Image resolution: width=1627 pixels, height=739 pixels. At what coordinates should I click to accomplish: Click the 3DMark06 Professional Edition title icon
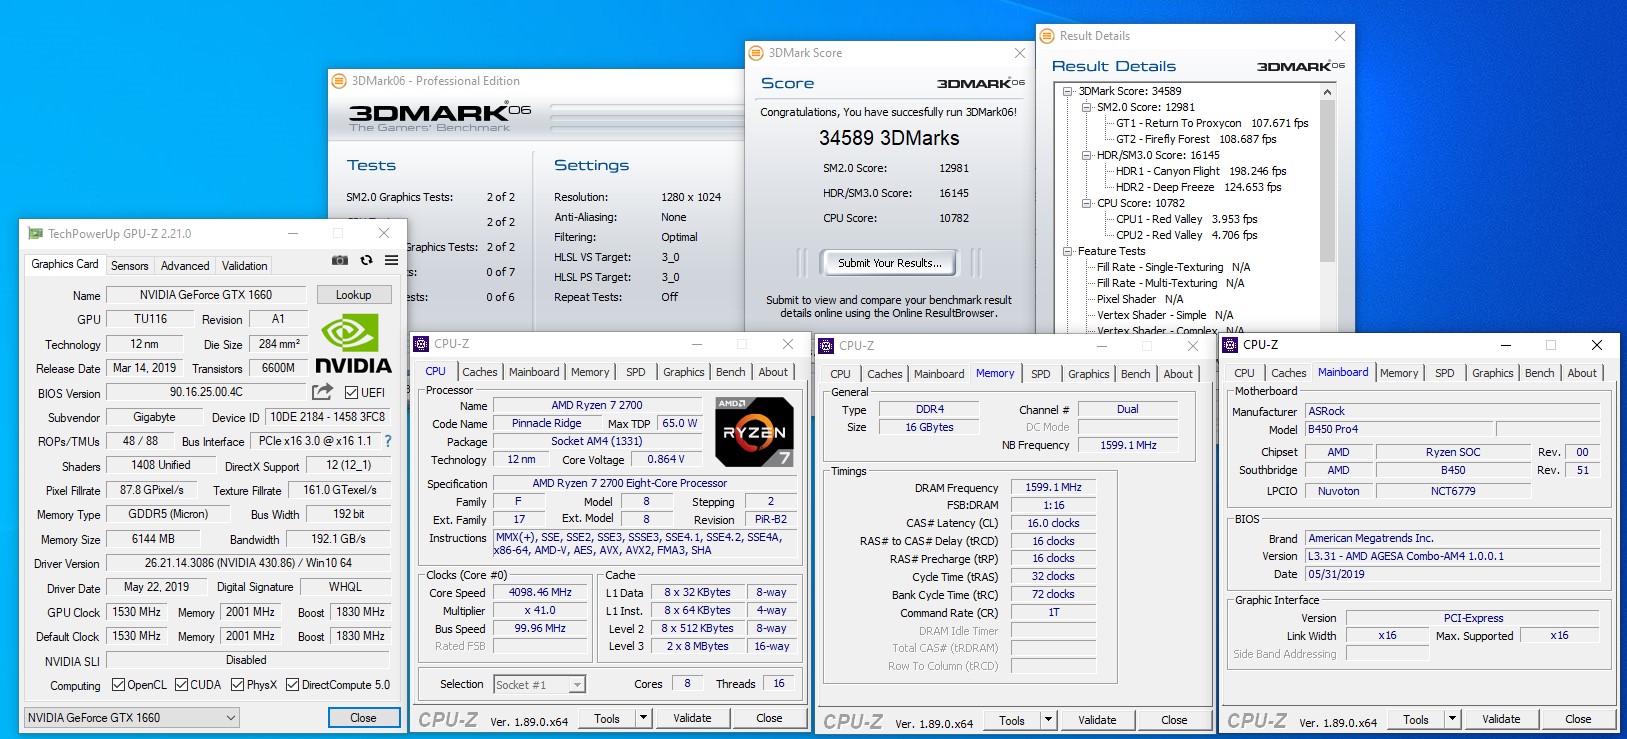(339, 81)
